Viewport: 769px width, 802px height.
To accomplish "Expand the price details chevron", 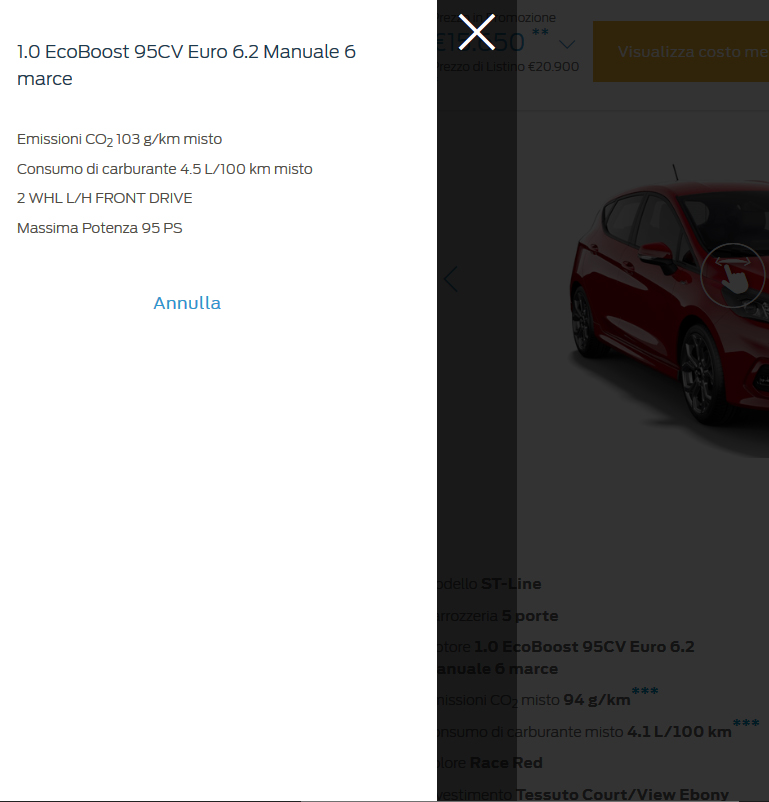I will (567, 44).
